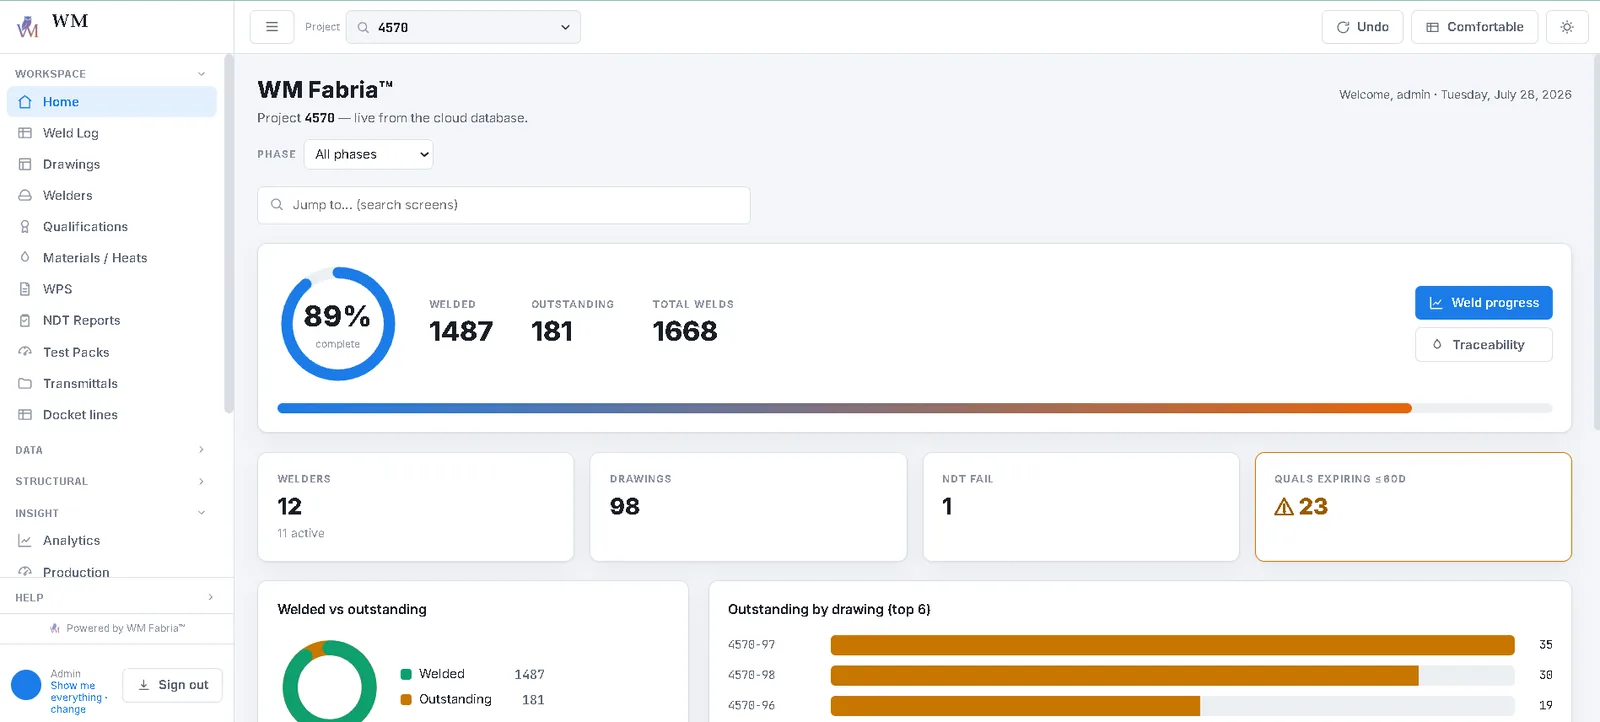Click the Comfortable density button
Screen dimensions: 1600x722
(1474, 27)
